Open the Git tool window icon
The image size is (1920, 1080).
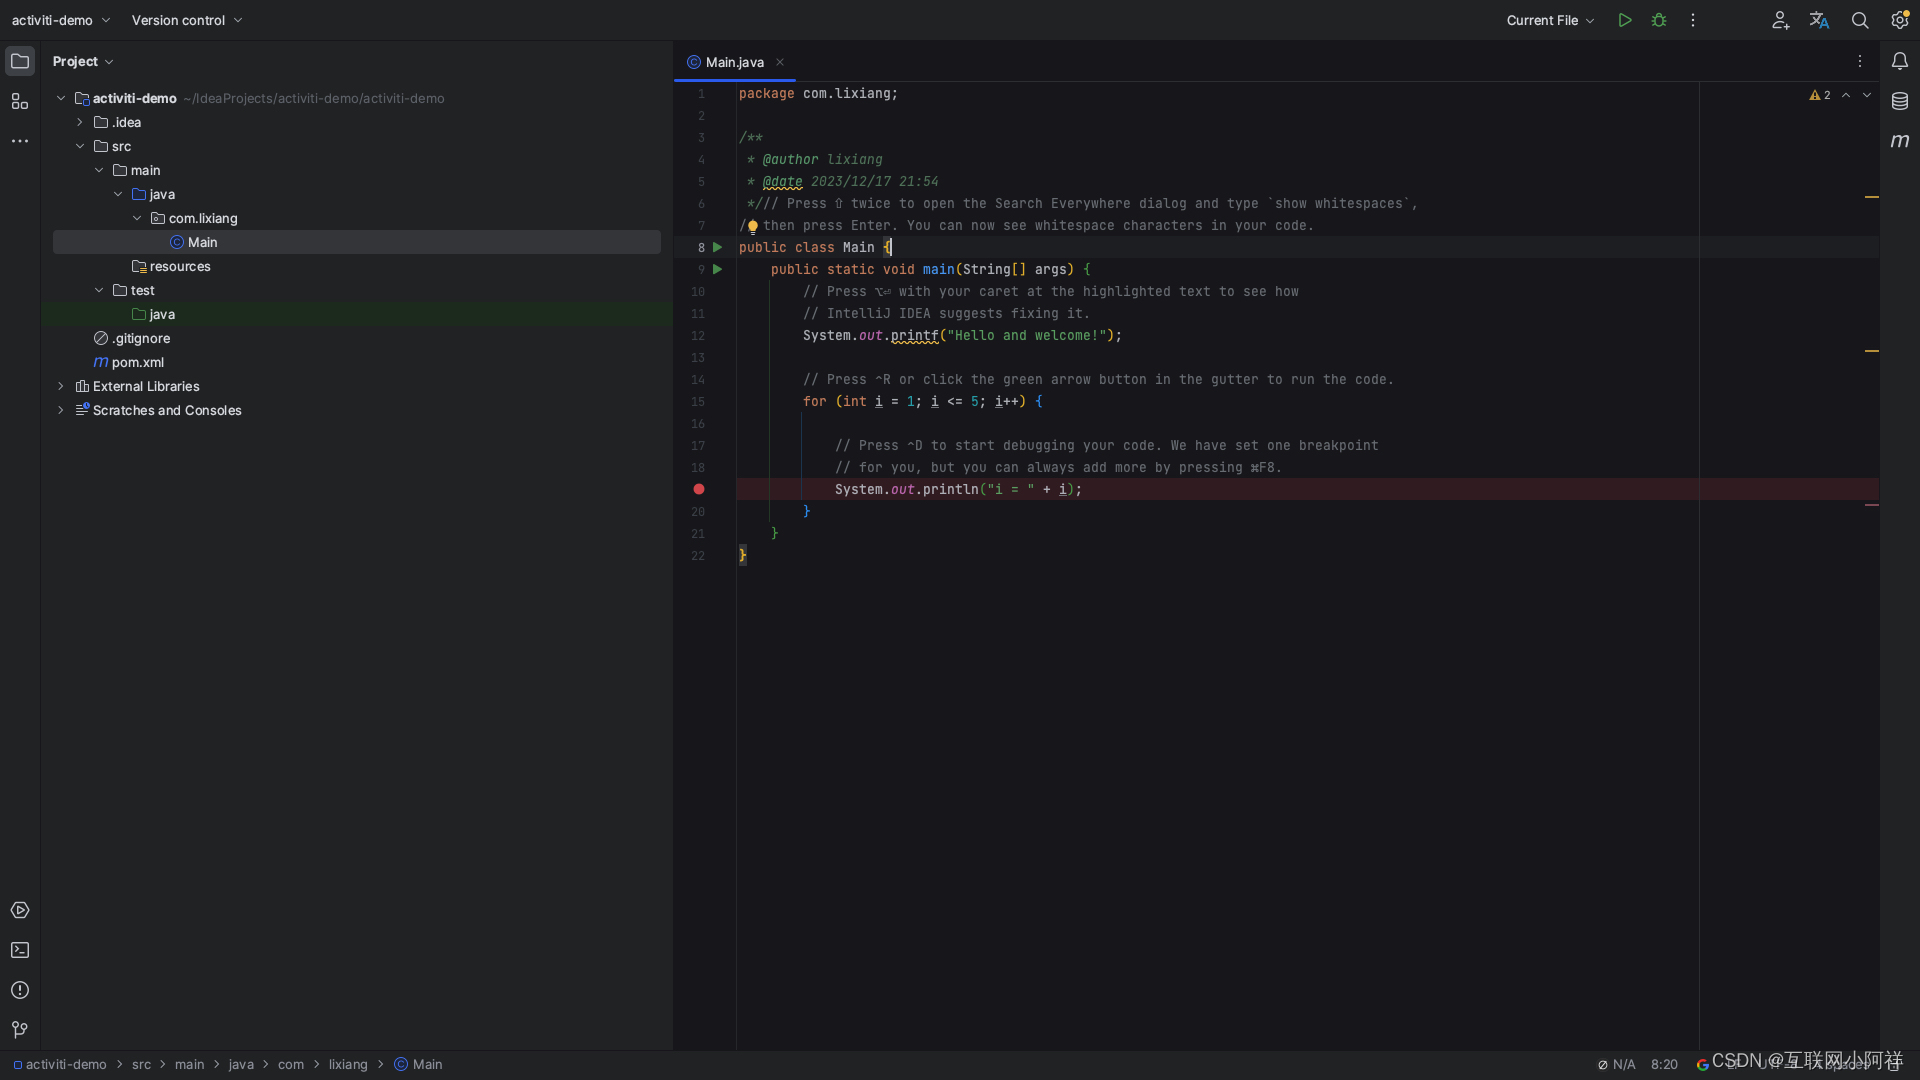[x=20, y=1030]
